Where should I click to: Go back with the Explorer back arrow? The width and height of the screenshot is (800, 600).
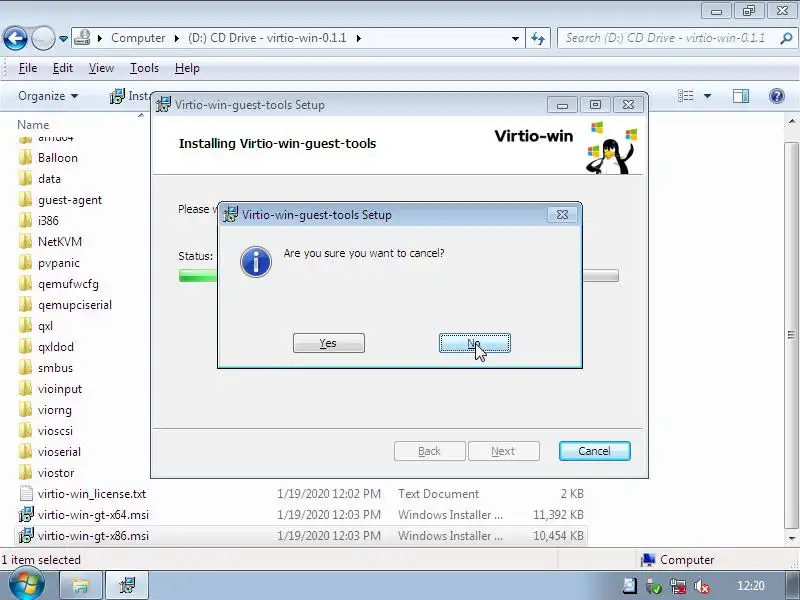[x=15, y=38]
